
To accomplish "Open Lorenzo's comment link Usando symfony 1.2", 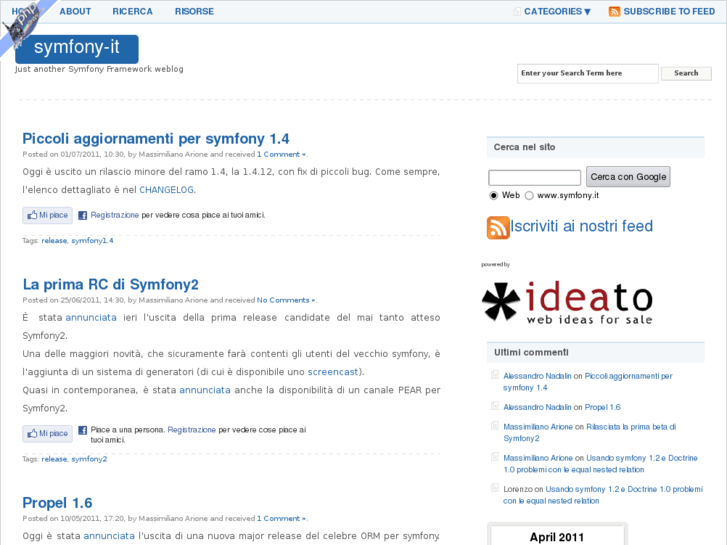I will (x=603, y=495).
